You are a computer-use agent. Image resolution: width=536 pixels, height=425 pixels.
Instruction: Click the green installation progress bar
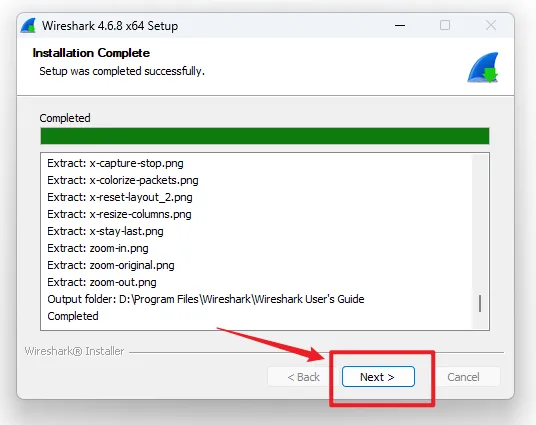[x=265, y=136]
